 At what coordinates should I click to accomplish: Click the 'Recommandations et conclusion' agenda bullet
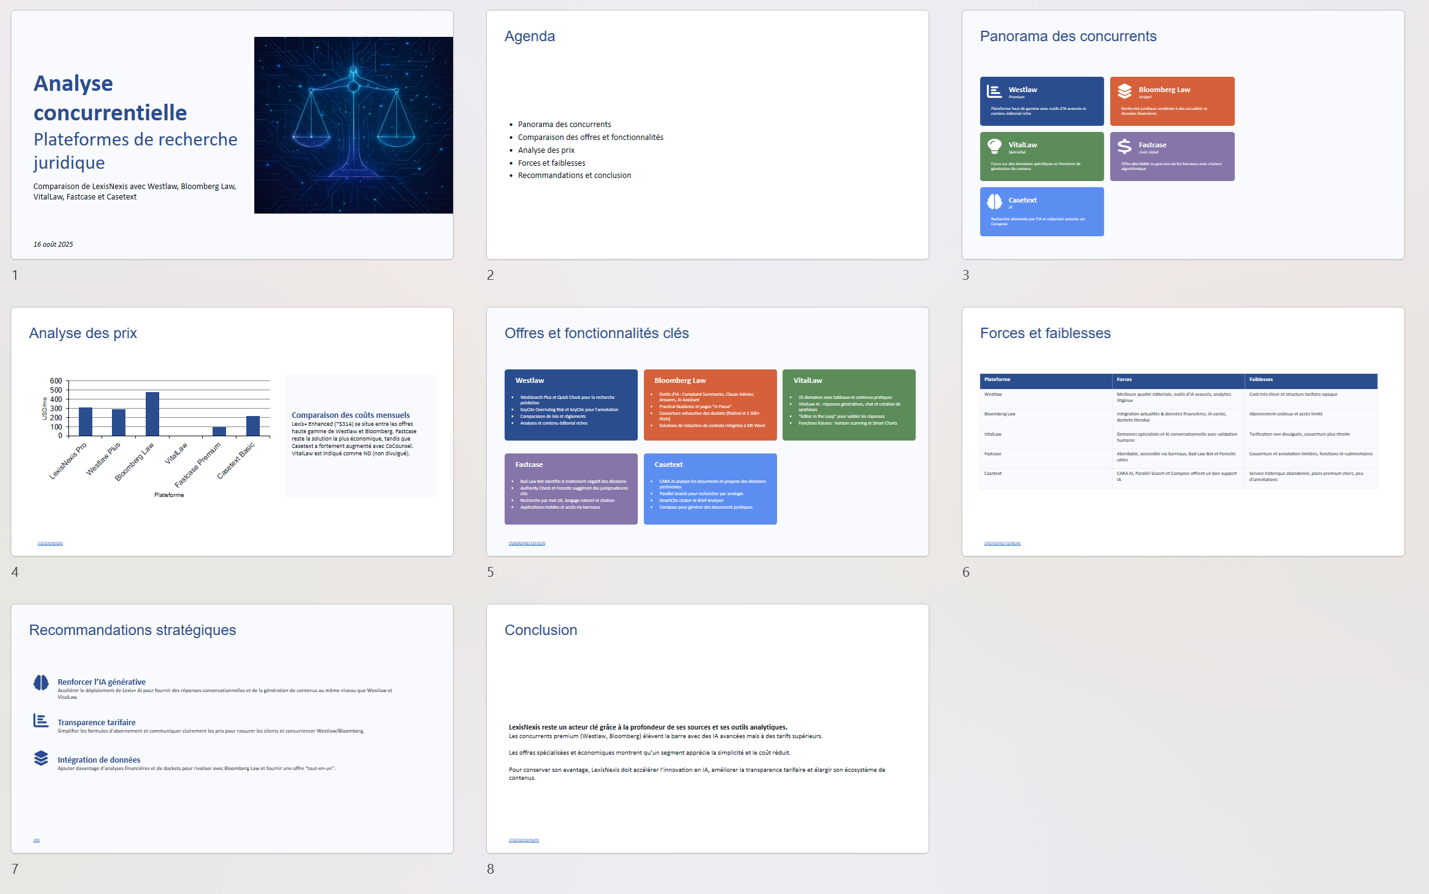574,175
